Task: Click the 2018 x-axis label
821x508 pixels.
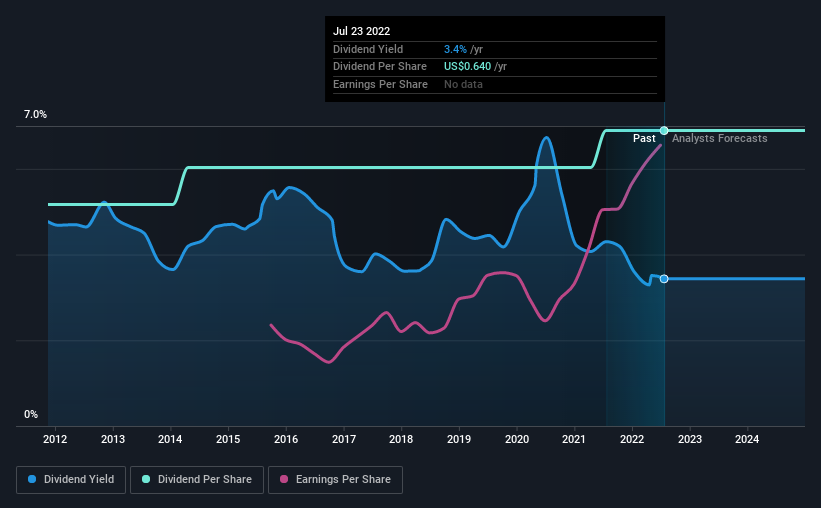Action: coord(401,439)
